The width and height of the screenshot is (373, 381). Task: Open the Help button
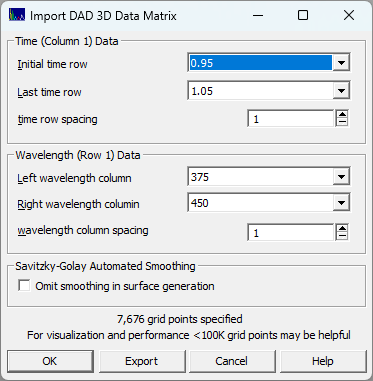pos(323,361)
